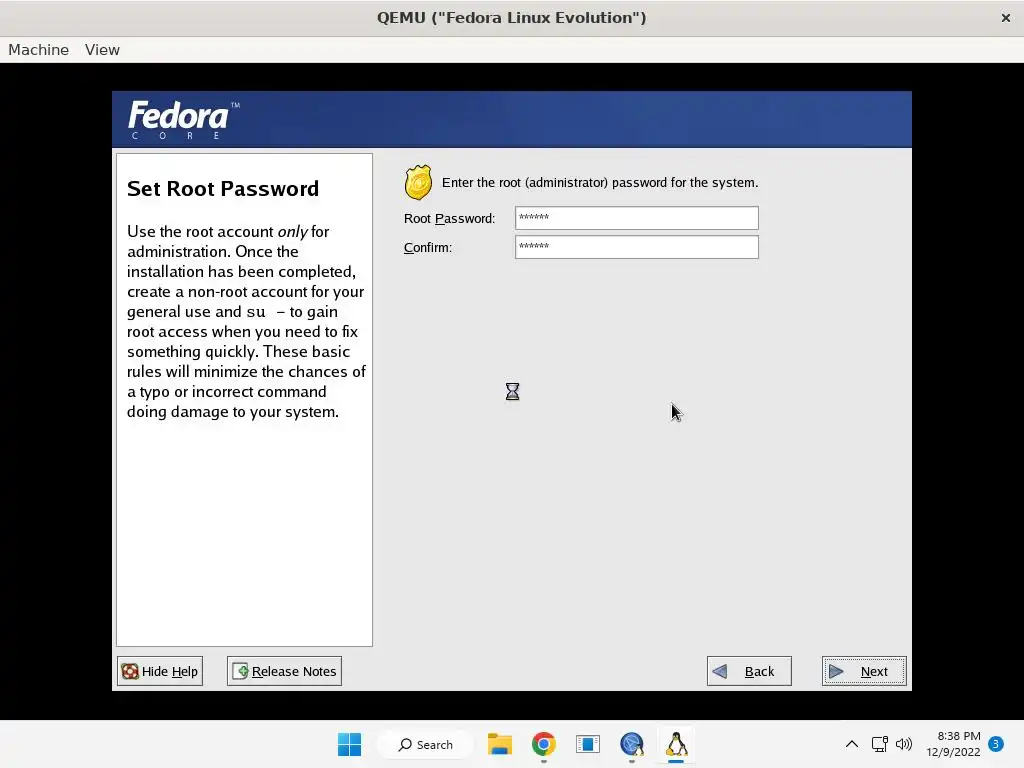Open the Machine menu
1024x768 pixels.
39,50
